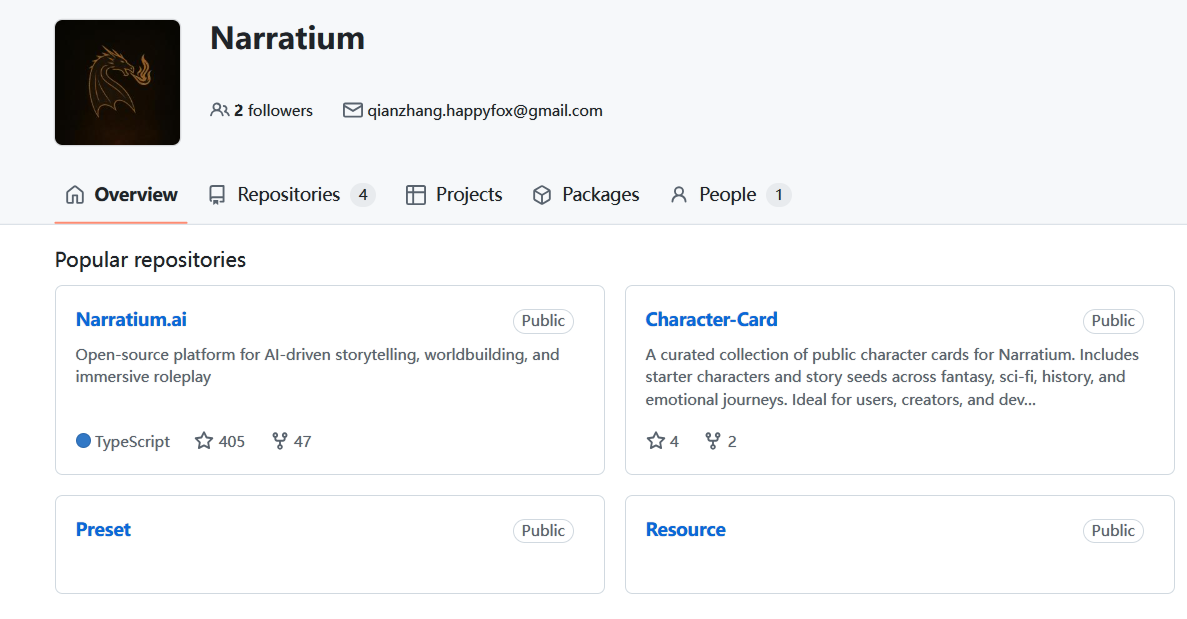
Task: Click the Projects table icon
Action: tap(416, 195)
